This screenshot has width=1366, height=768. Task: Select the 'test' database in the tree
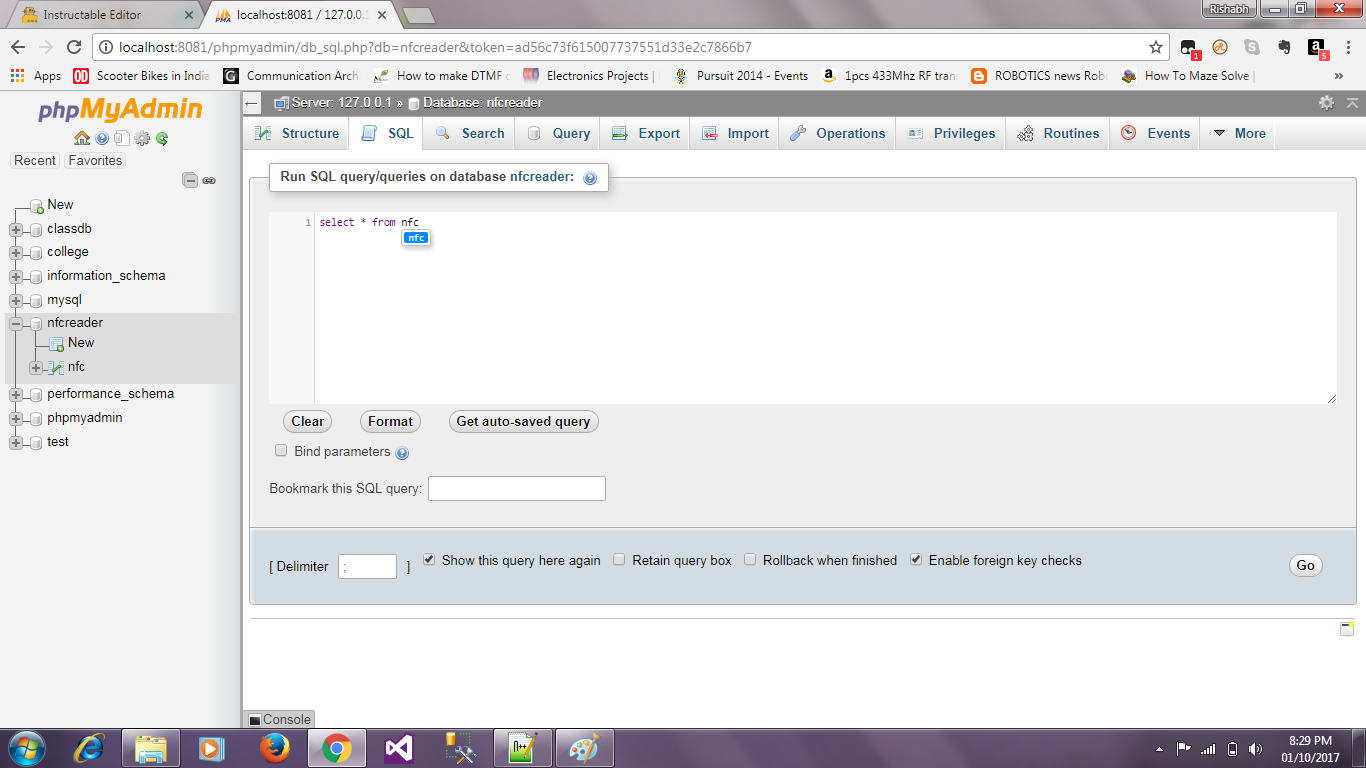pyautogui.click(x=58, y=442)
